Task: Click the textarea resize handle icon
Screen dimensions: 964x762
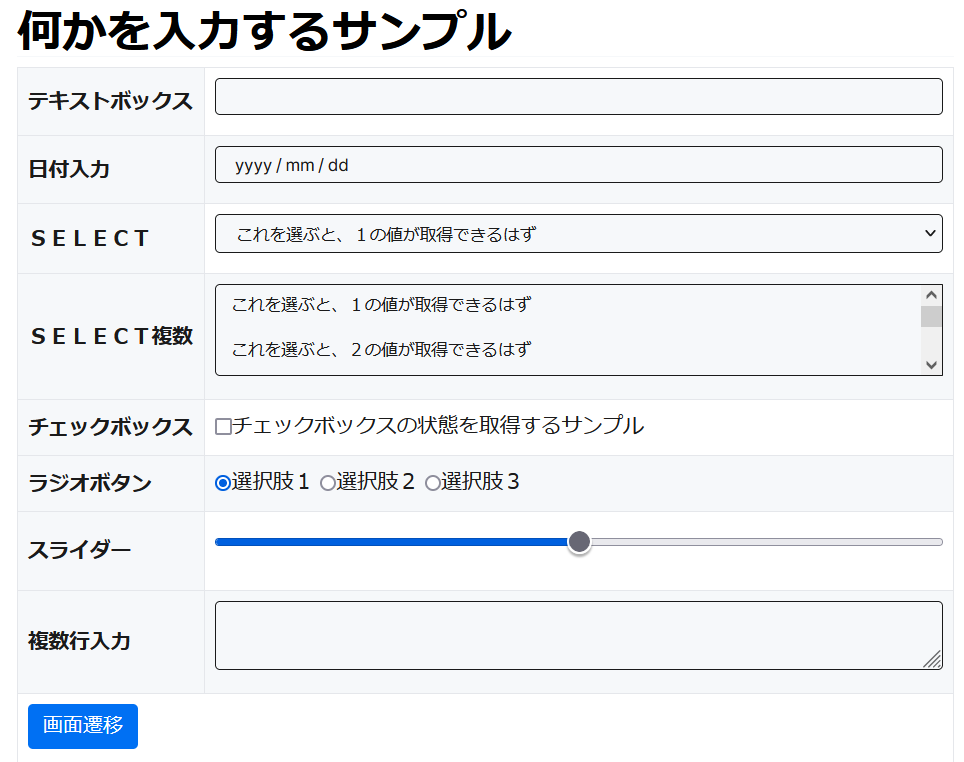Action: pyautogui.click(x=933, y=659)
